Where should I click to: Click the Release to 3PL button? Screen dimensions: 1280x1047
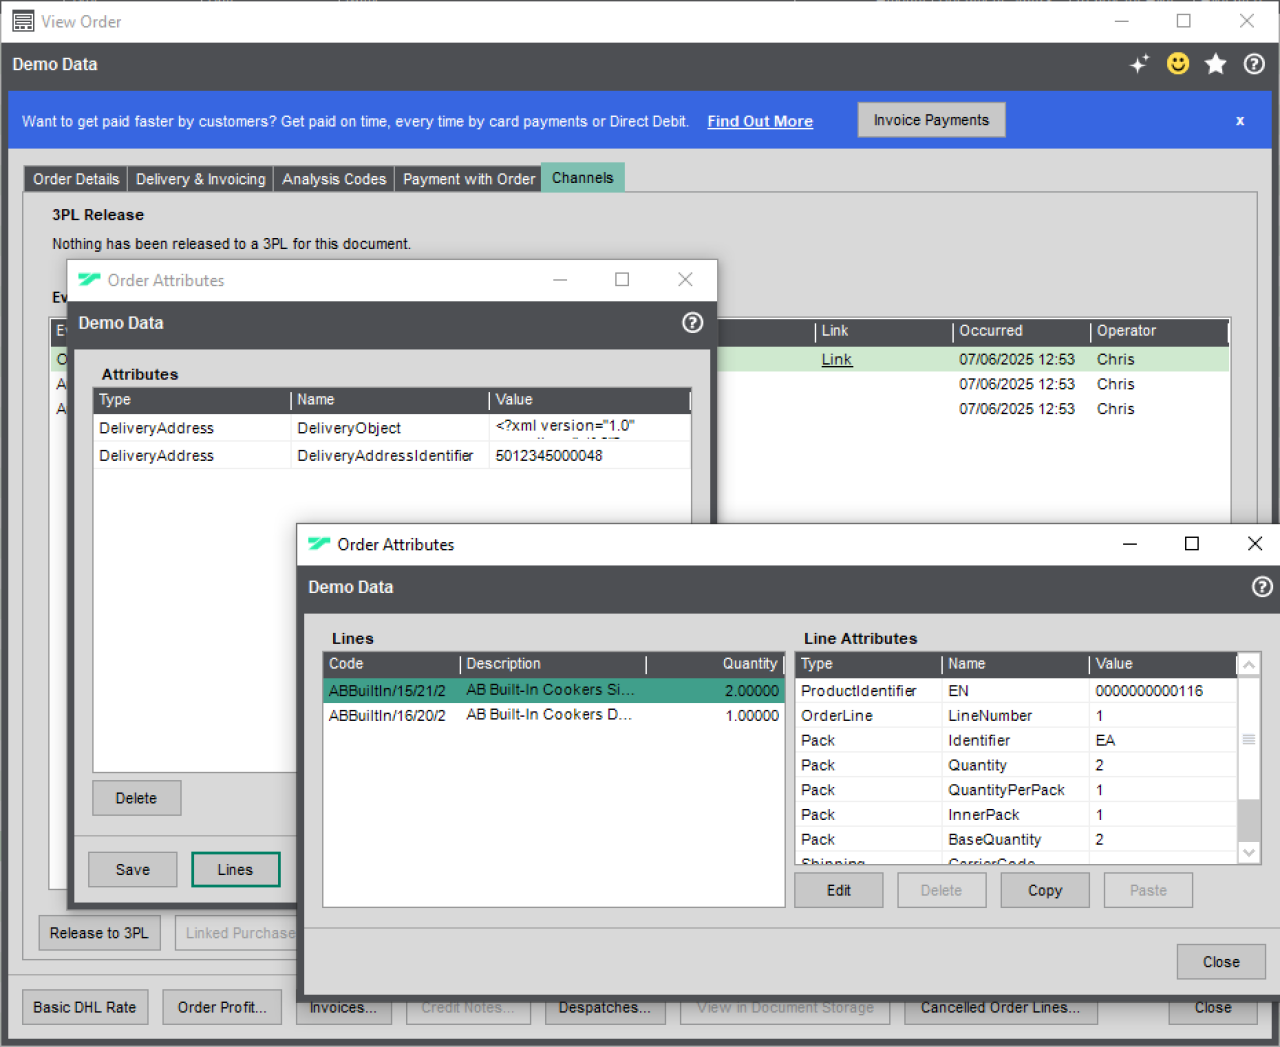click(99, 933)
